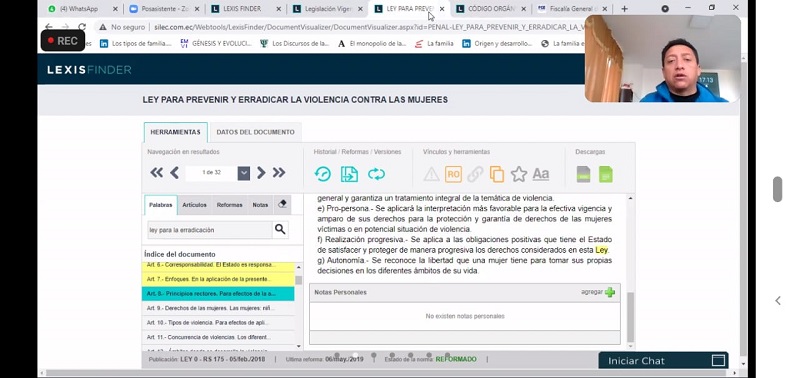Image resolution: width=800 pixels, height=378 pixels.
Task: Click the side panel collapse chevron
Action: coord(778,300)
